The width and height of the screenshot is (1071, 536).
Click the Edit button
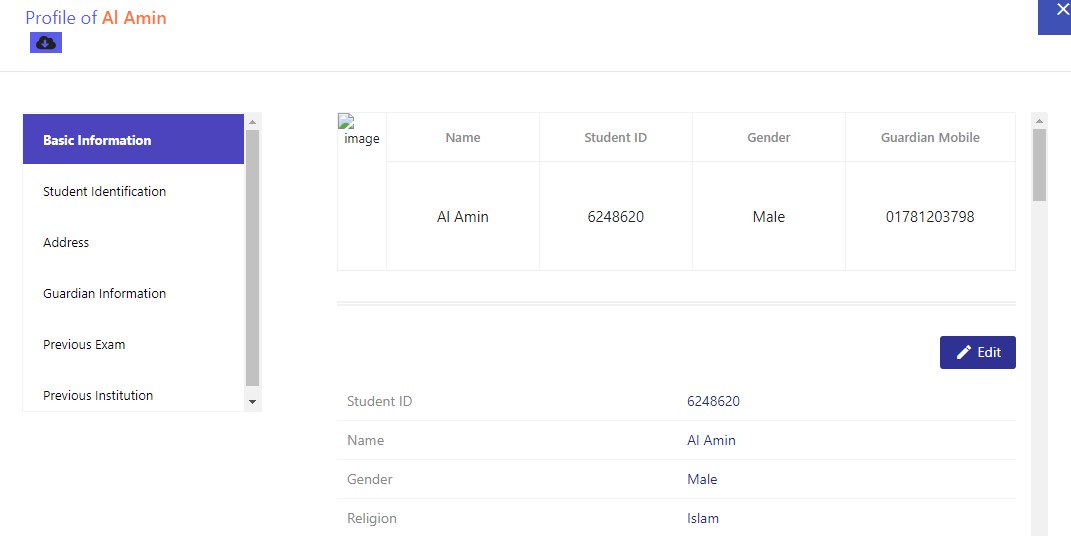977,352
